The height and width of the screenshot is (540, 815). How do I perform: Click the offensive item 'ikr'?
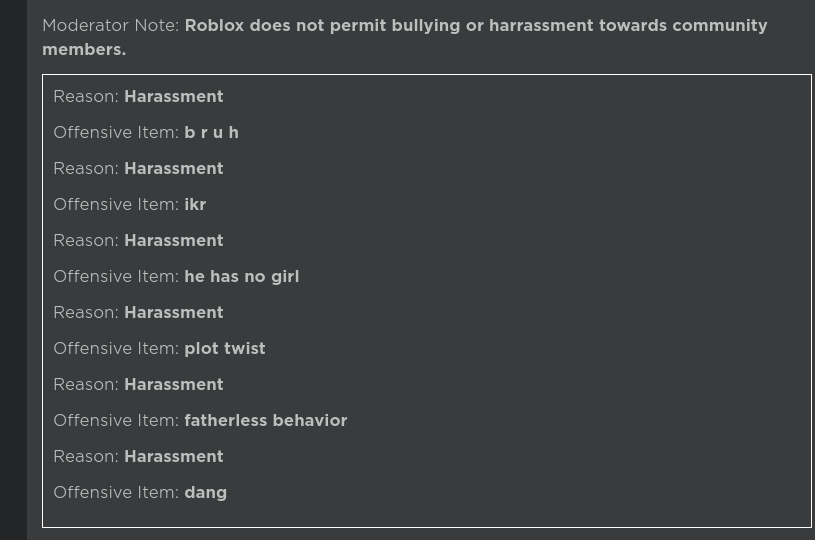click(195, 204)
